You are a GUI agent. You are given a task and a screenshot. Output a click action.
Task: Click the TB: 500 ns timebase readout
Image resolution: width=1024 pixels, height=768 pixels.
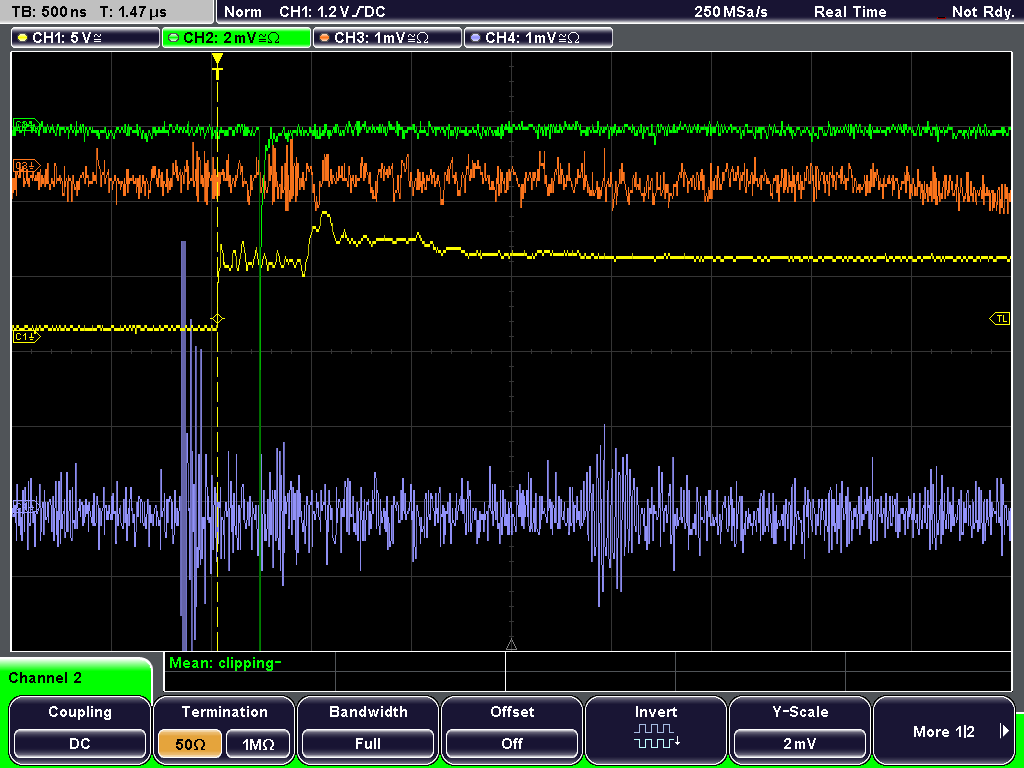[x=49, y=12]
